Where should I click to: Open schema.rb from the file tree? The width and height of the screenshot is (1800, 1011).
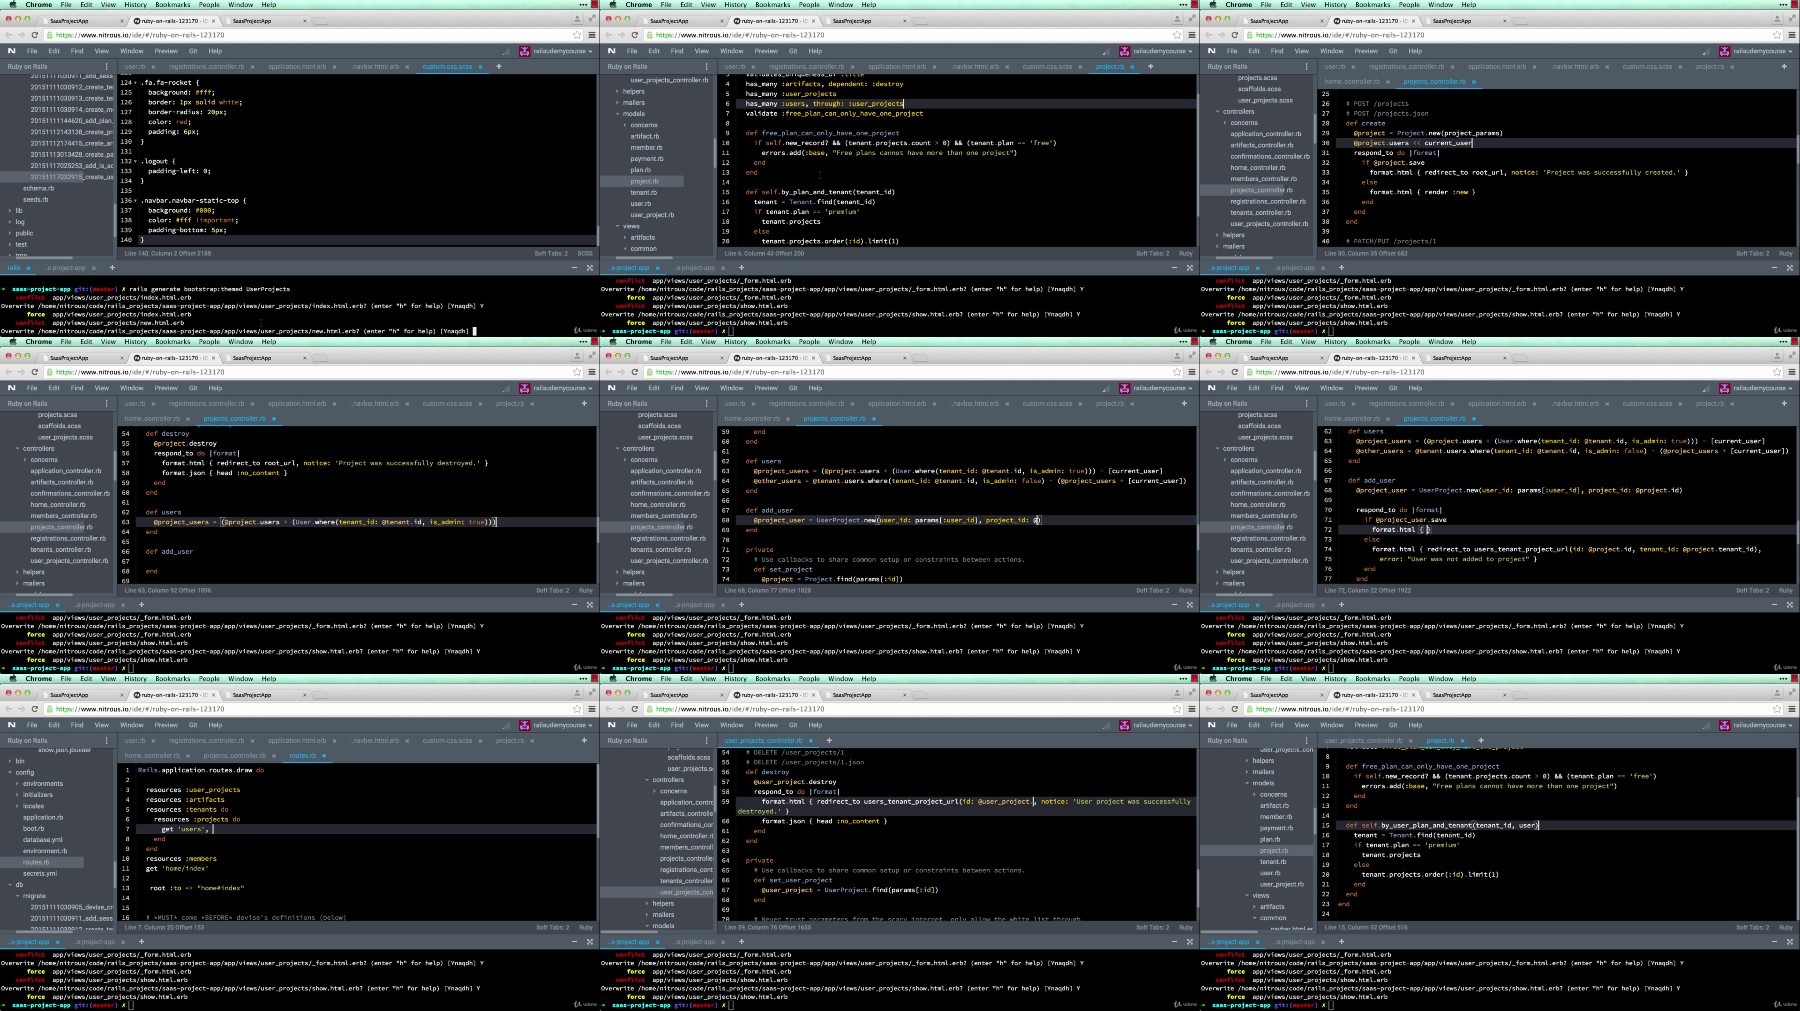point(38,188)
